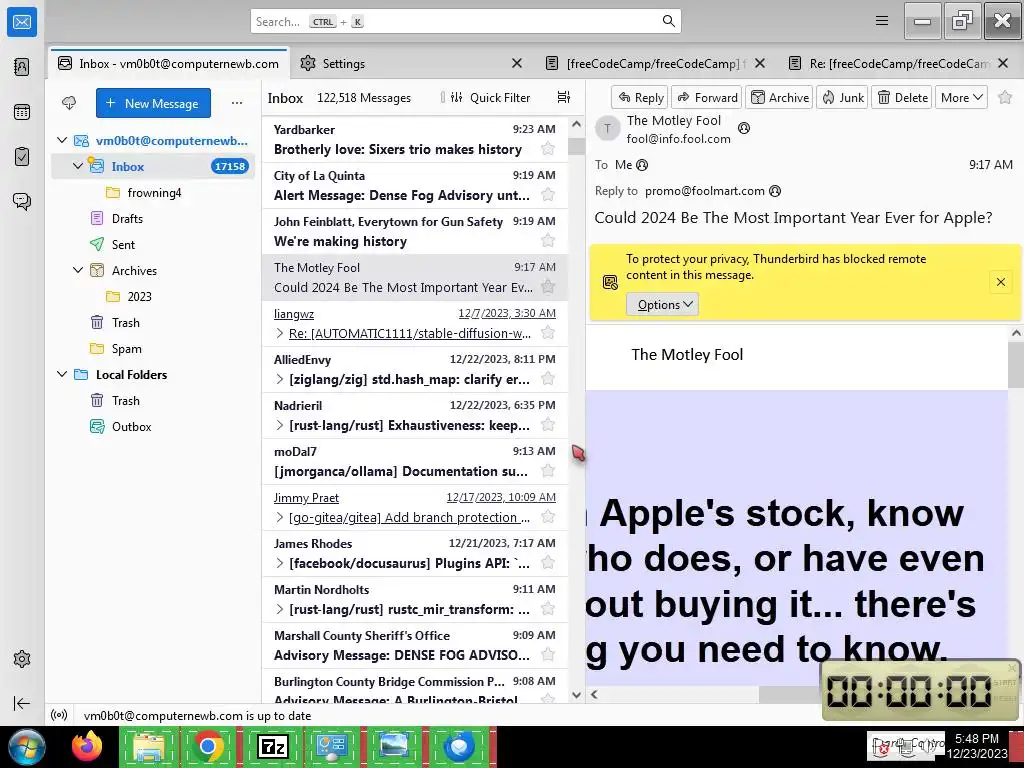Open the Mail space in the sidebar
The height and width of the screenshot is (768, 1024).
pyautogui.click(x=22, y=22)
